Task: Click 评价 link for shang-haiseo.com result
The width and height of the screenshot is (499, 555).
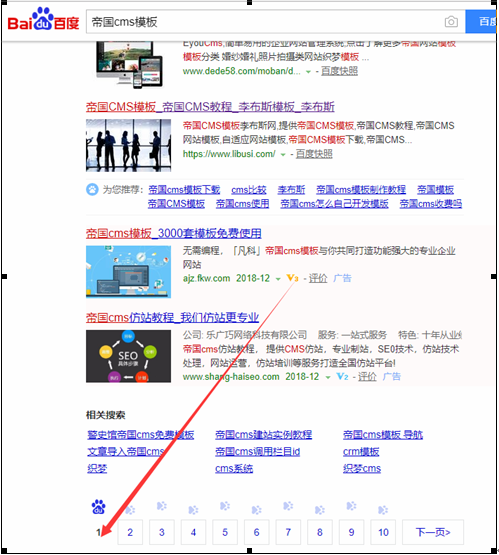Action: point(367,376)
